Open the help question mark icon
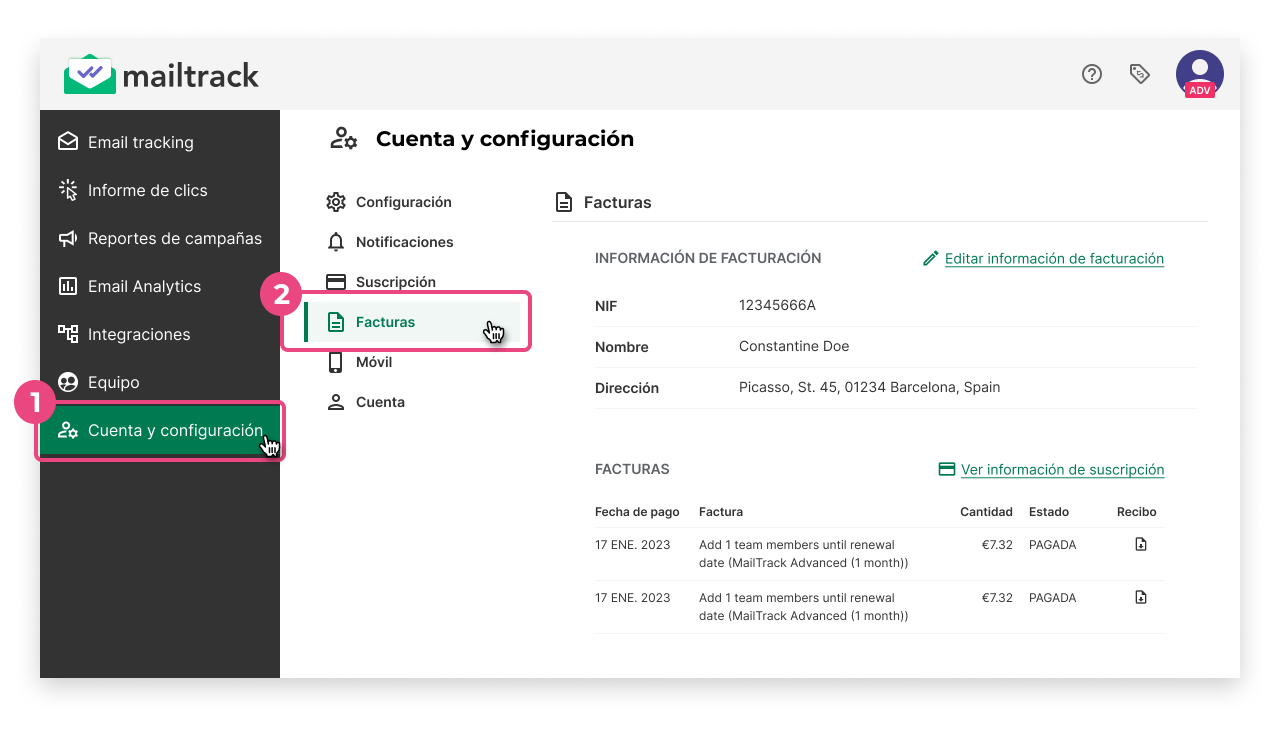1280x734 pixels. (x=1091, y=74)
